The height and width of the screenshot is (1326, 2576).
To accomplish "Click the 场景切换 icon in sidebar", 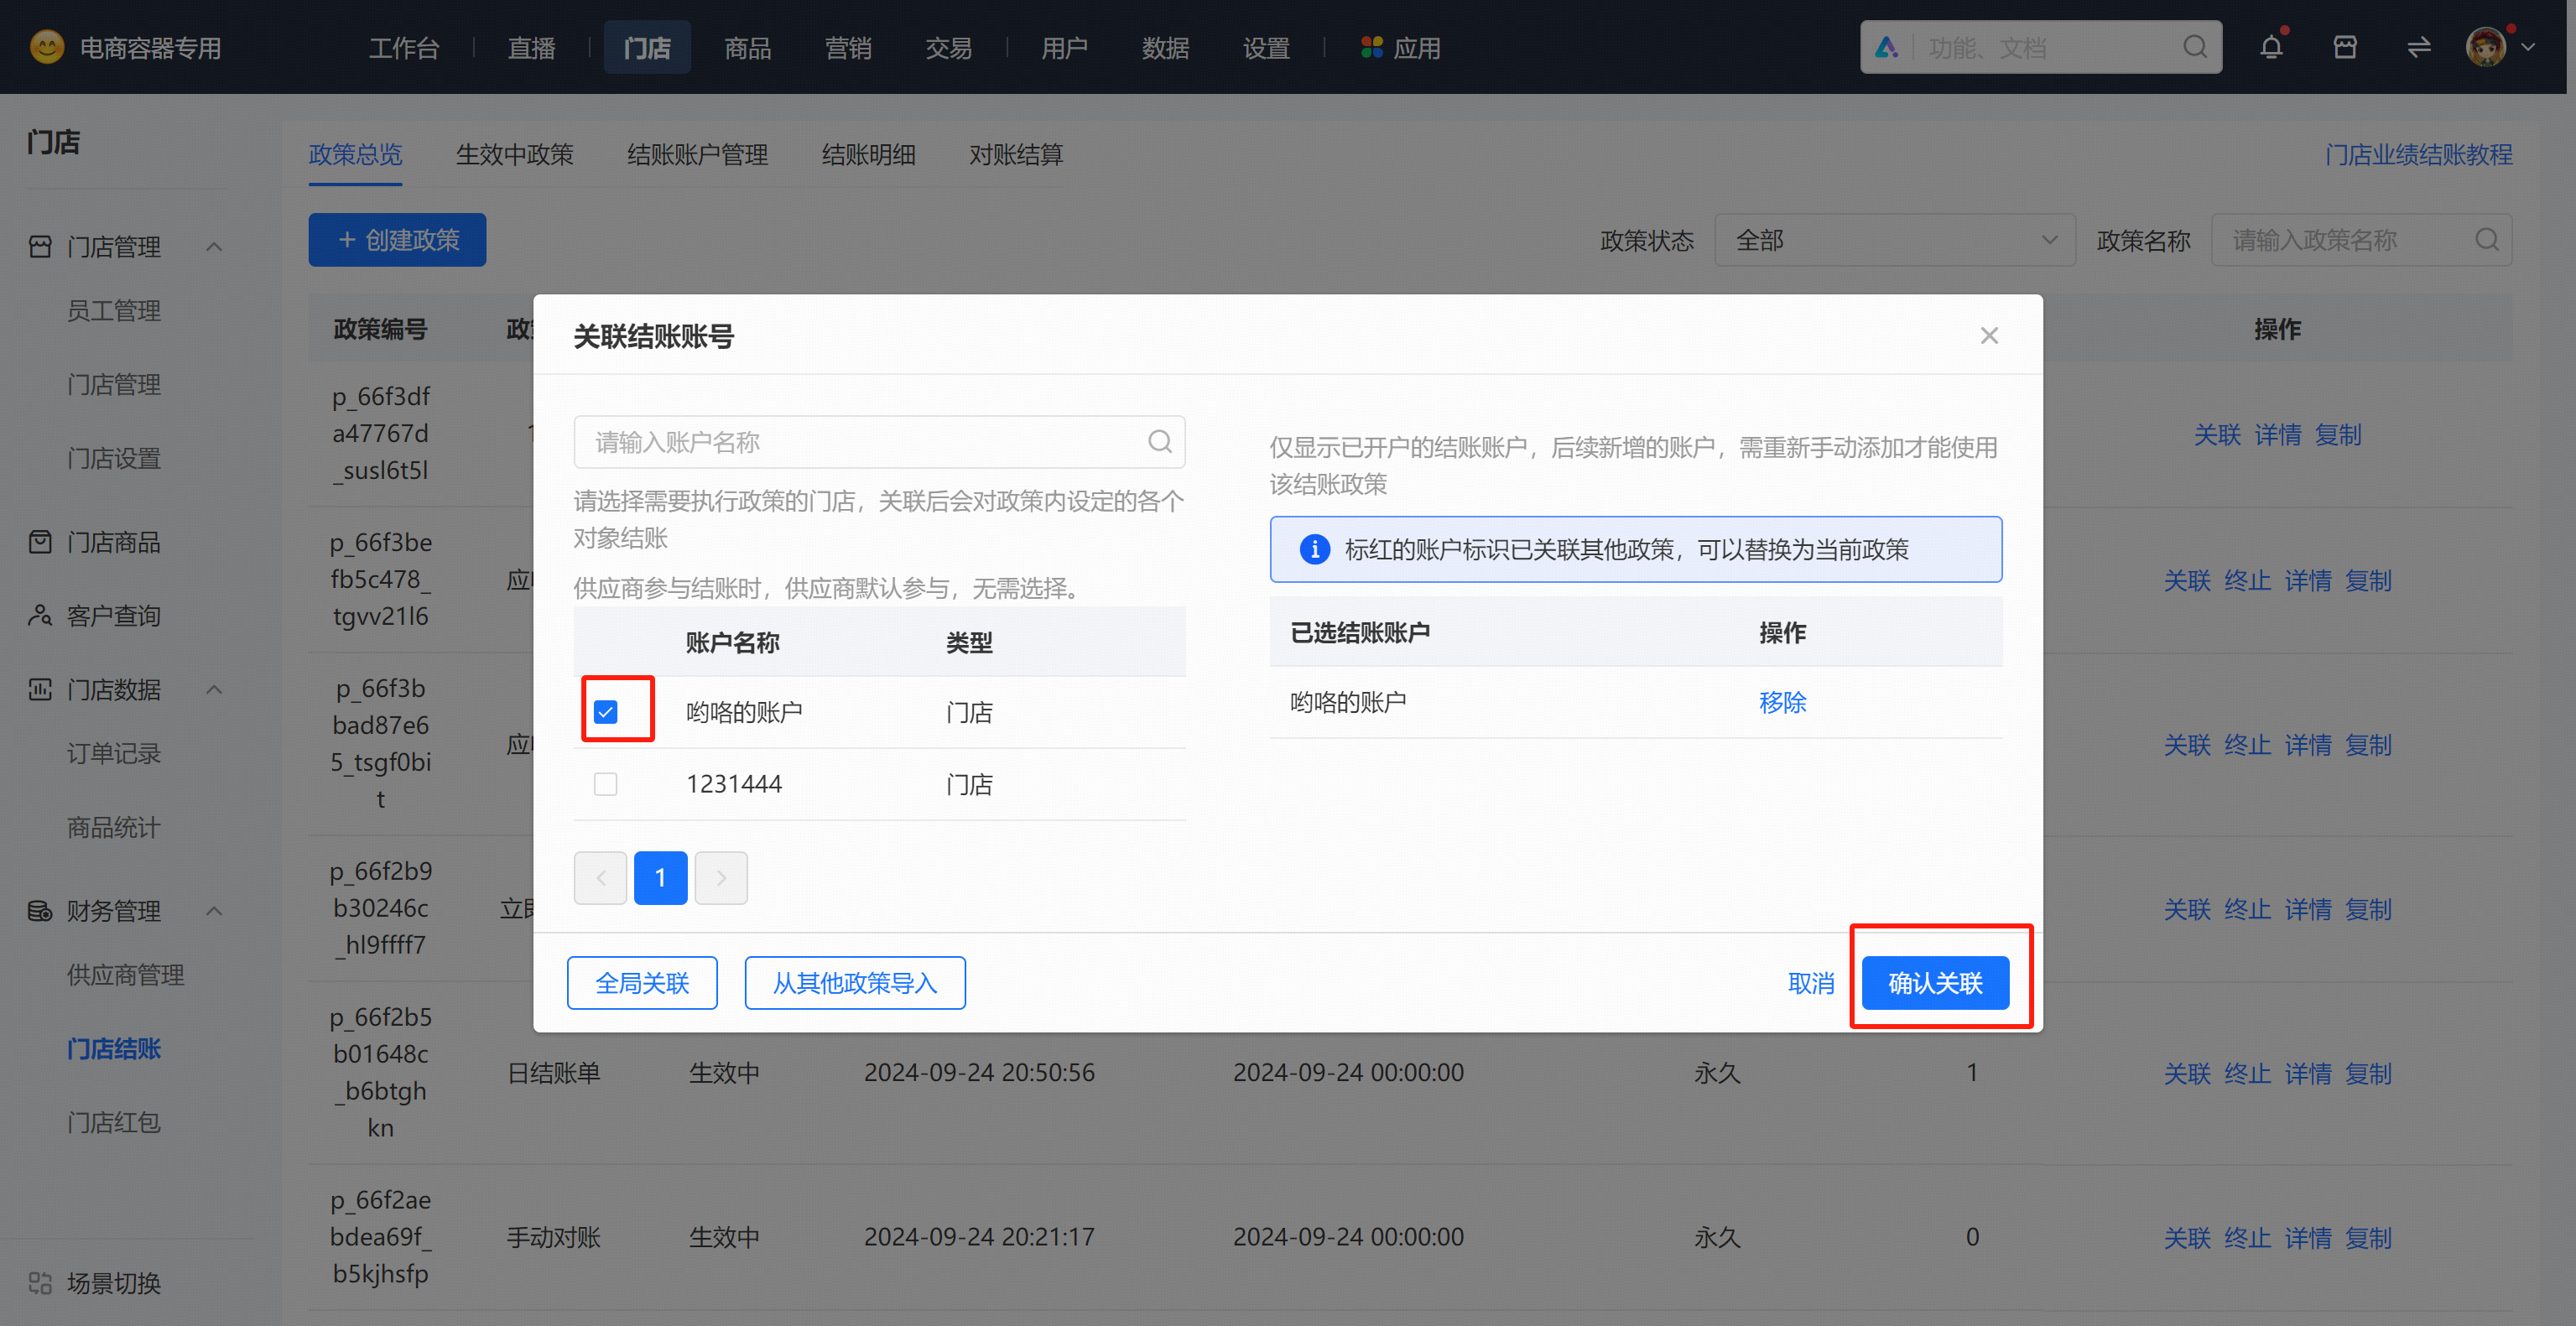I will click(40, 1282).
